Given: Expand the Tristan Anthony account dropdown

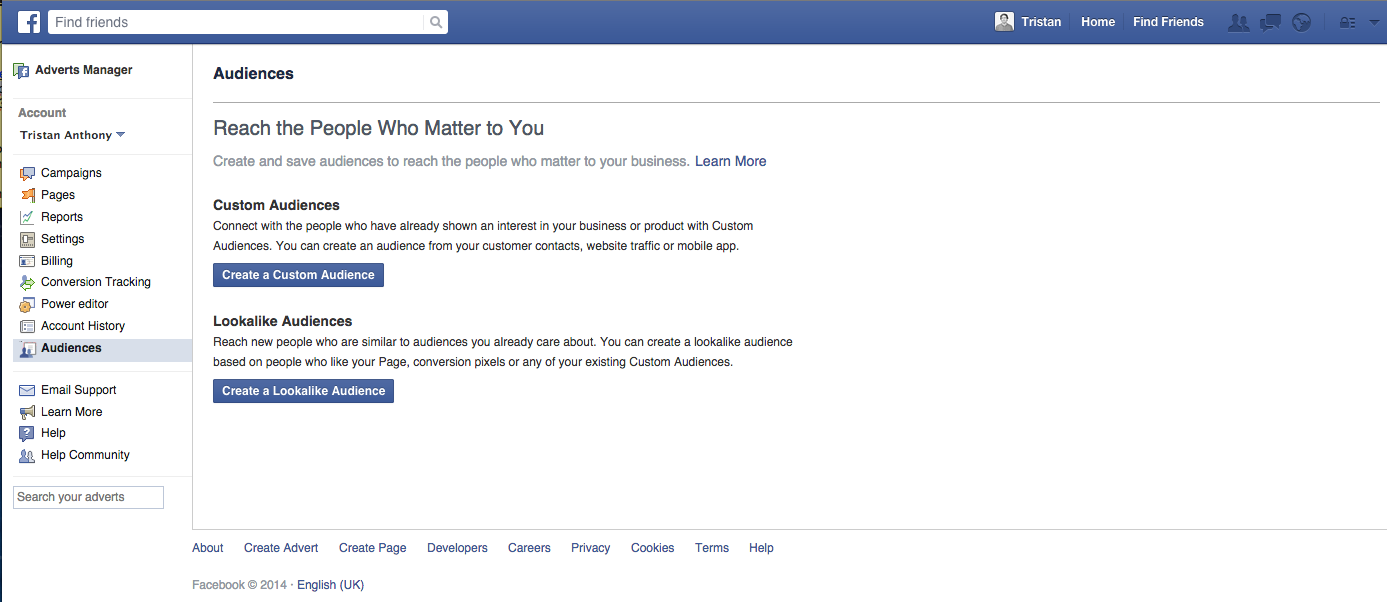Looking at the screenshot, I should point(120,135).
